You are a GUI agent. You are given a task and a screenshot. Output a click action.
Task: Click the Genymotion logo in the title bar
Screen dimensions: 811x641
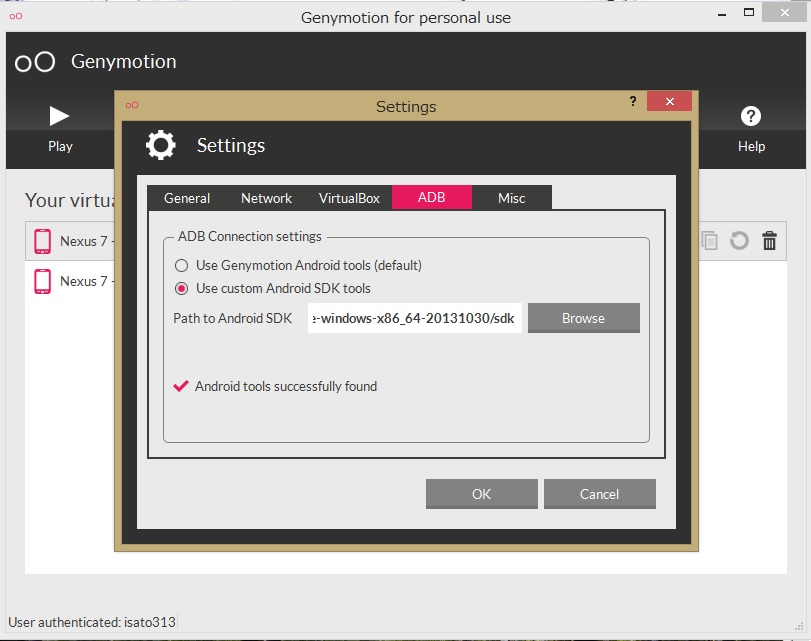16,16
